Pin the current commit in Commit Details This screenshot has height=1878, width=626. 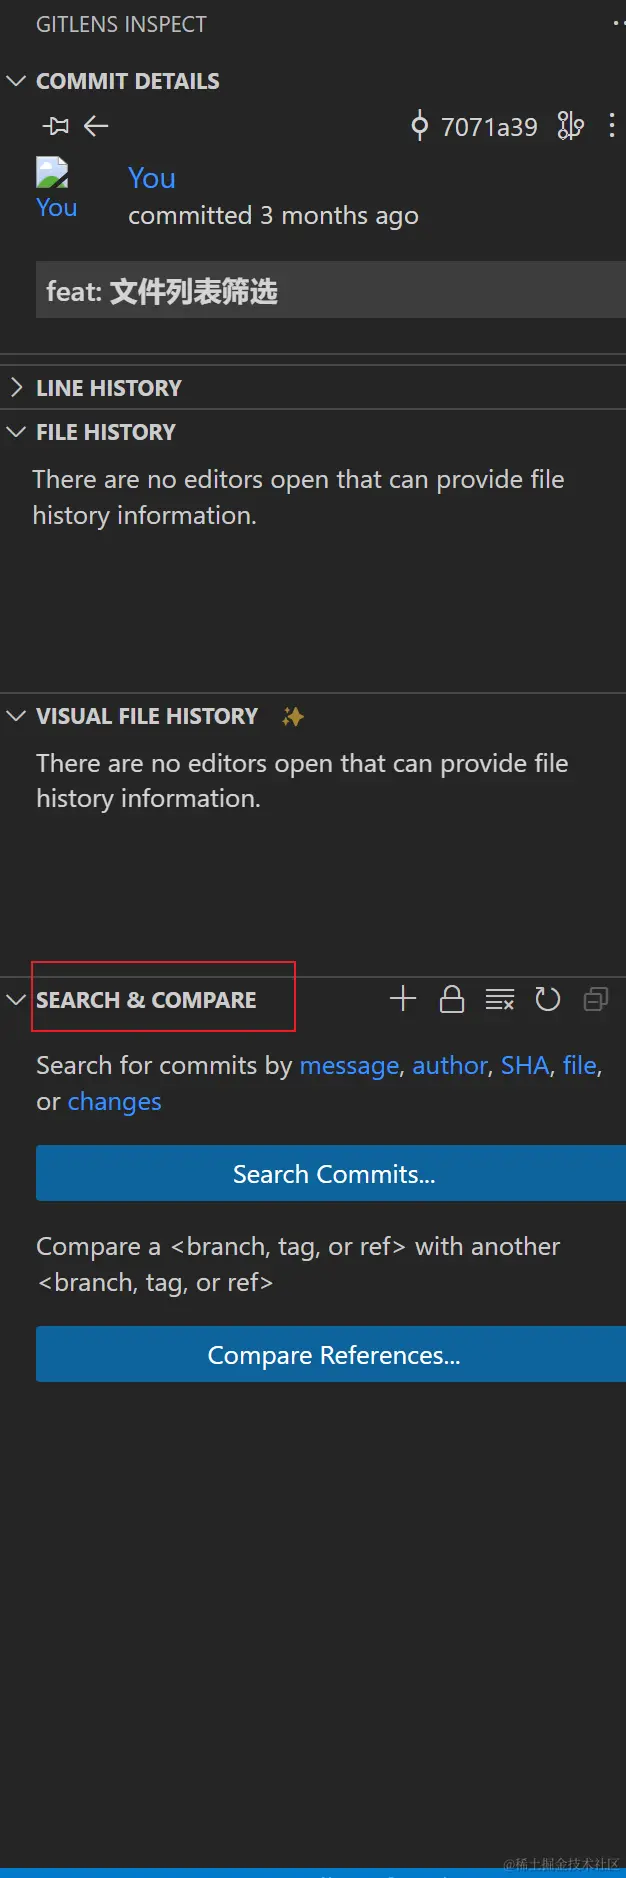click(x=56, y=126)
